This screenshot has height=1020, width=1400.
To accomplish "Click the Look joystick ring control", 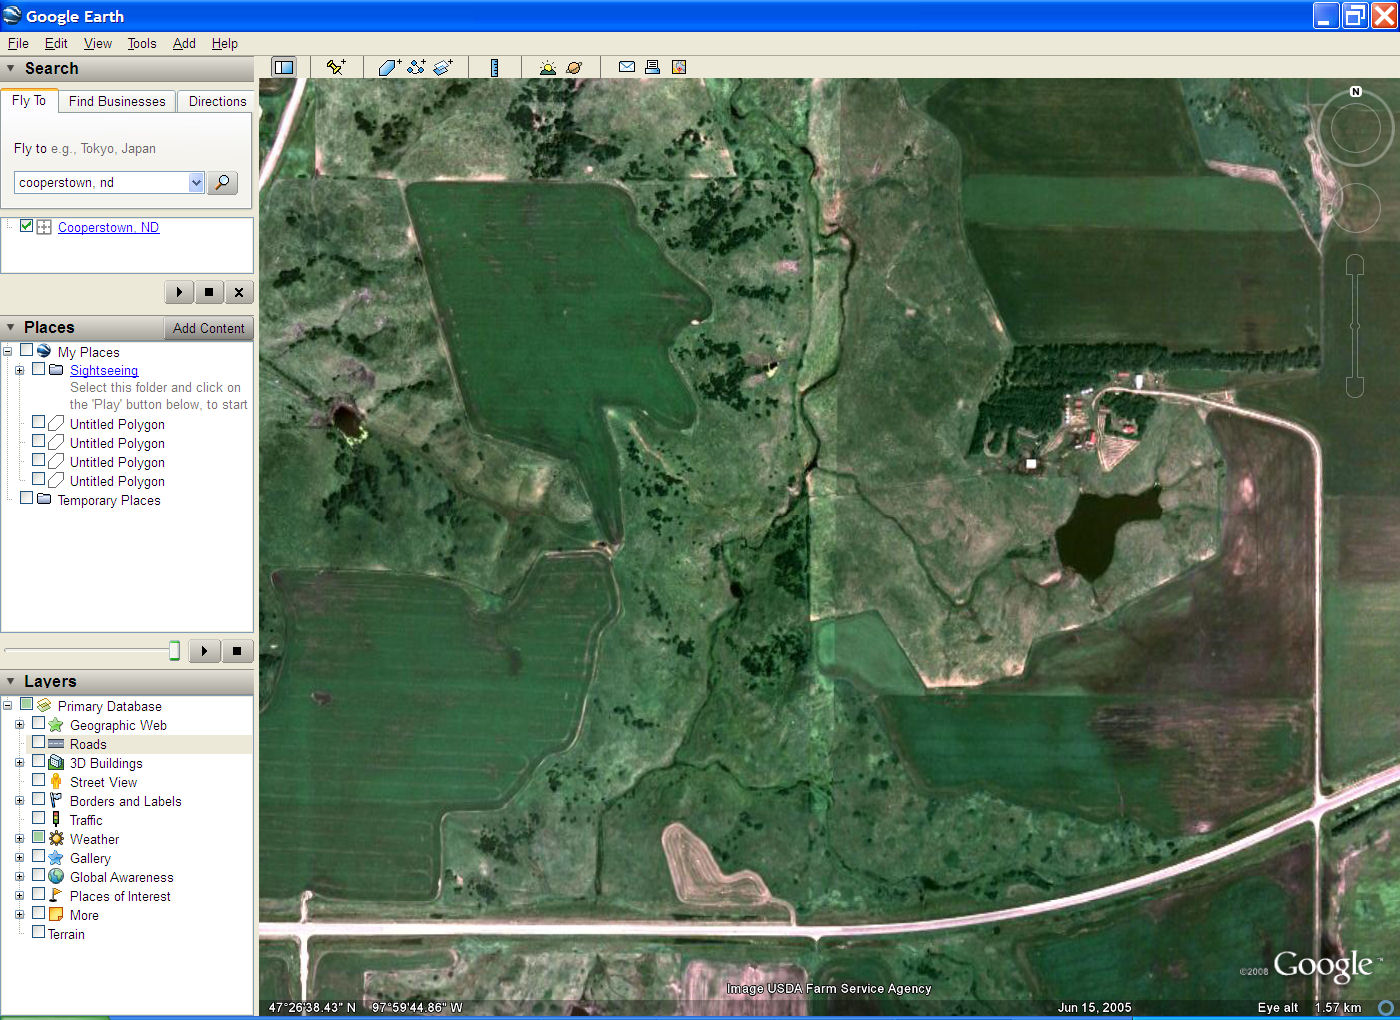I will [x=1355, y=129].
